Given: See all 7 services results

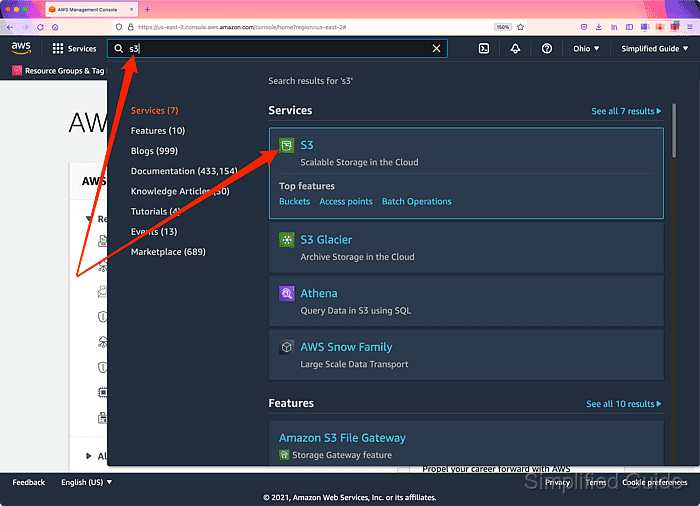Looking at the screenshot, I should click(x=626, y=111).
